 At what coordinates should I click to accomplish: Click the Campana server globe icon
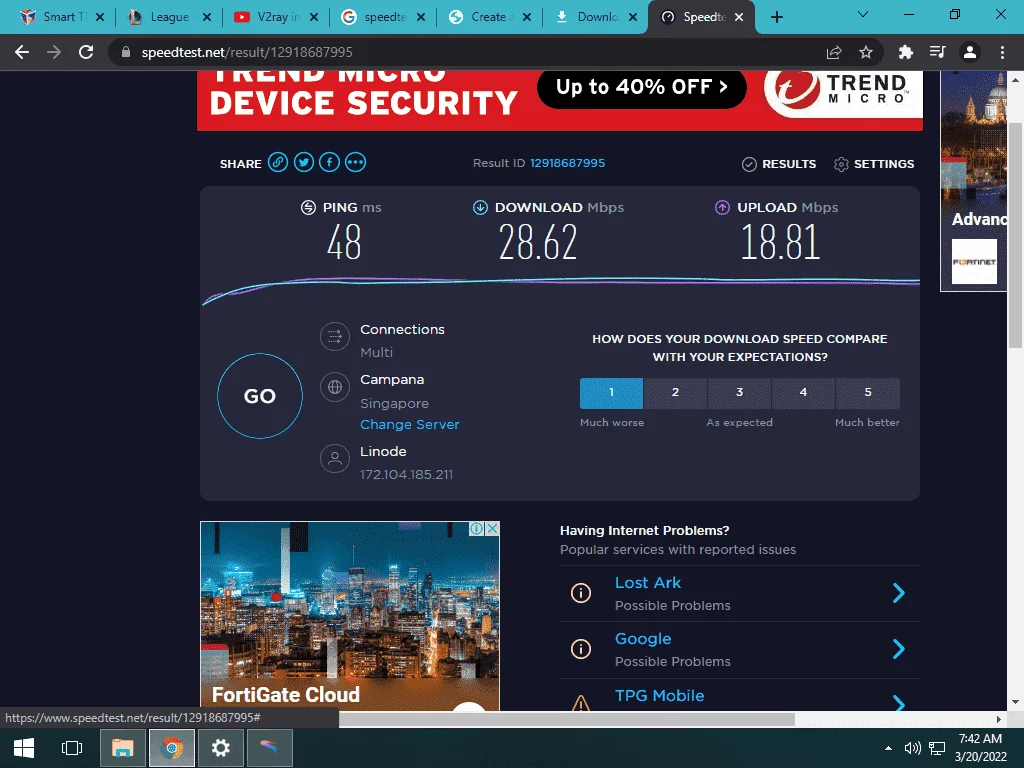[335, 387]
